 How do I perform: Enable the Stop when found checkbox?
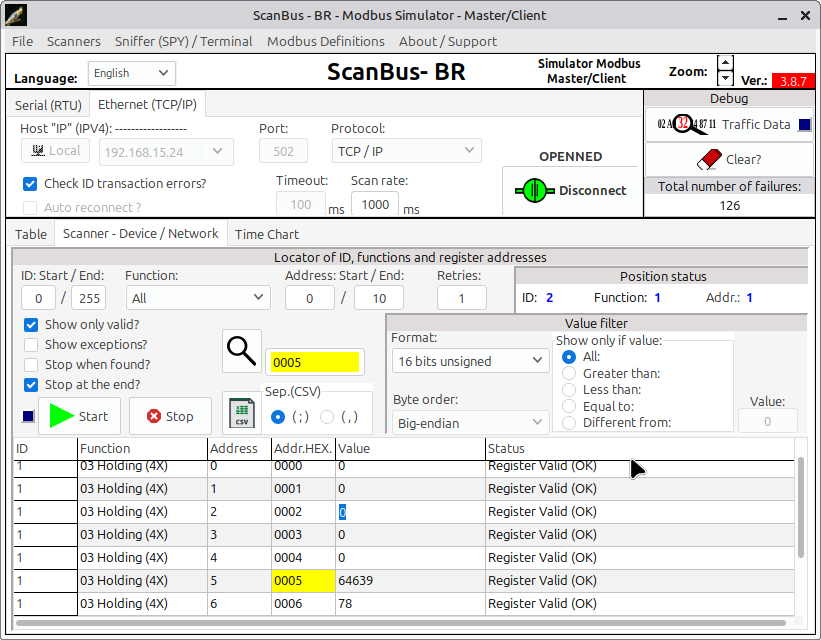click(31, 365)
